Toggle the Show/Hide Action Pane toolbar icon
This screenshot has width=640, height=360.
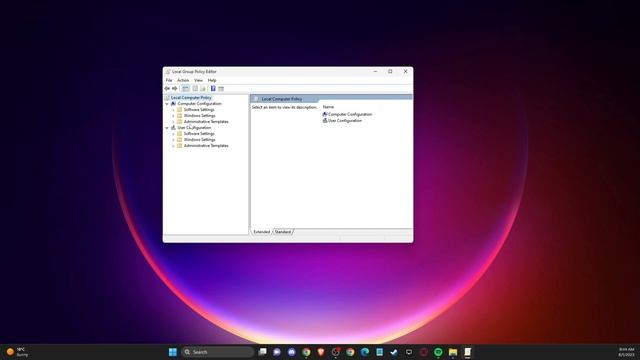coord(221,89)
